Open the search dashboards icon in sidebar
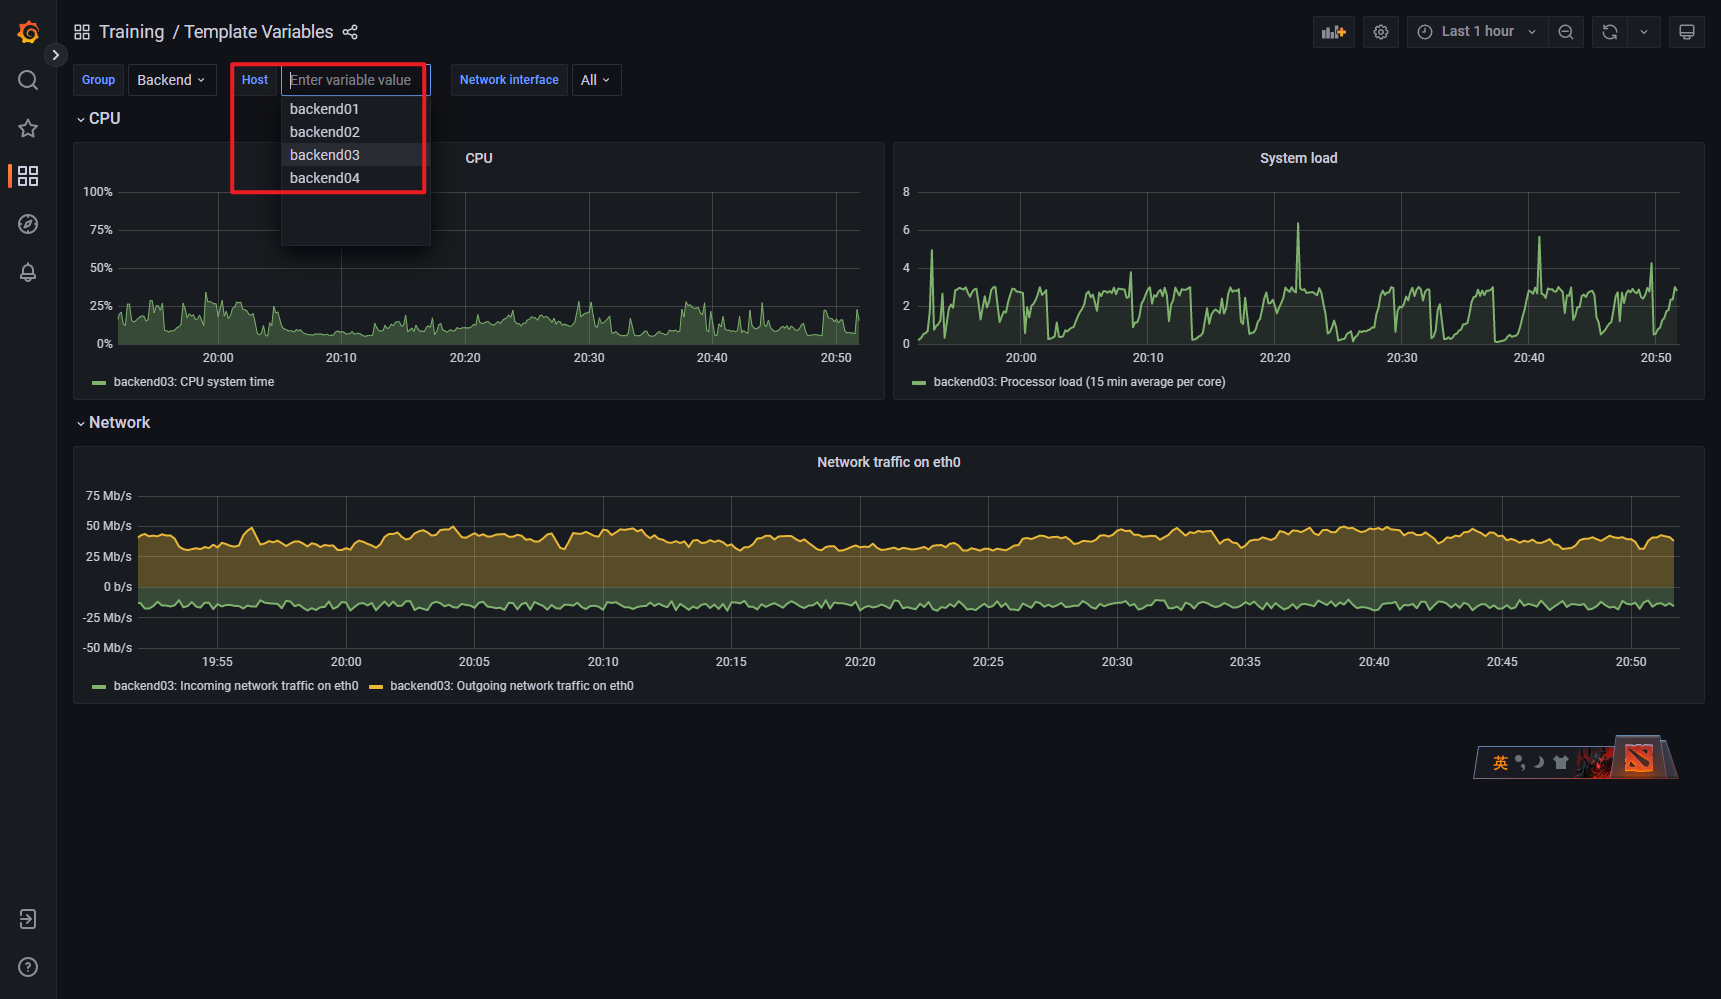The image size is (1721, 999). pyautogui.click(x=28, y=80)
